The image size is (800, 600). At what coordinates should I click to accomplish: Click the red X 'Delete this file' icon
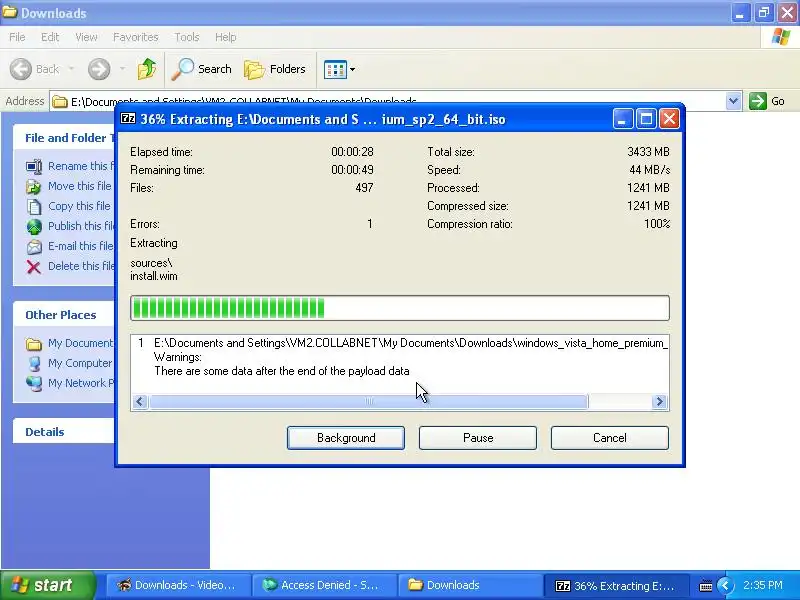point(34,266)
